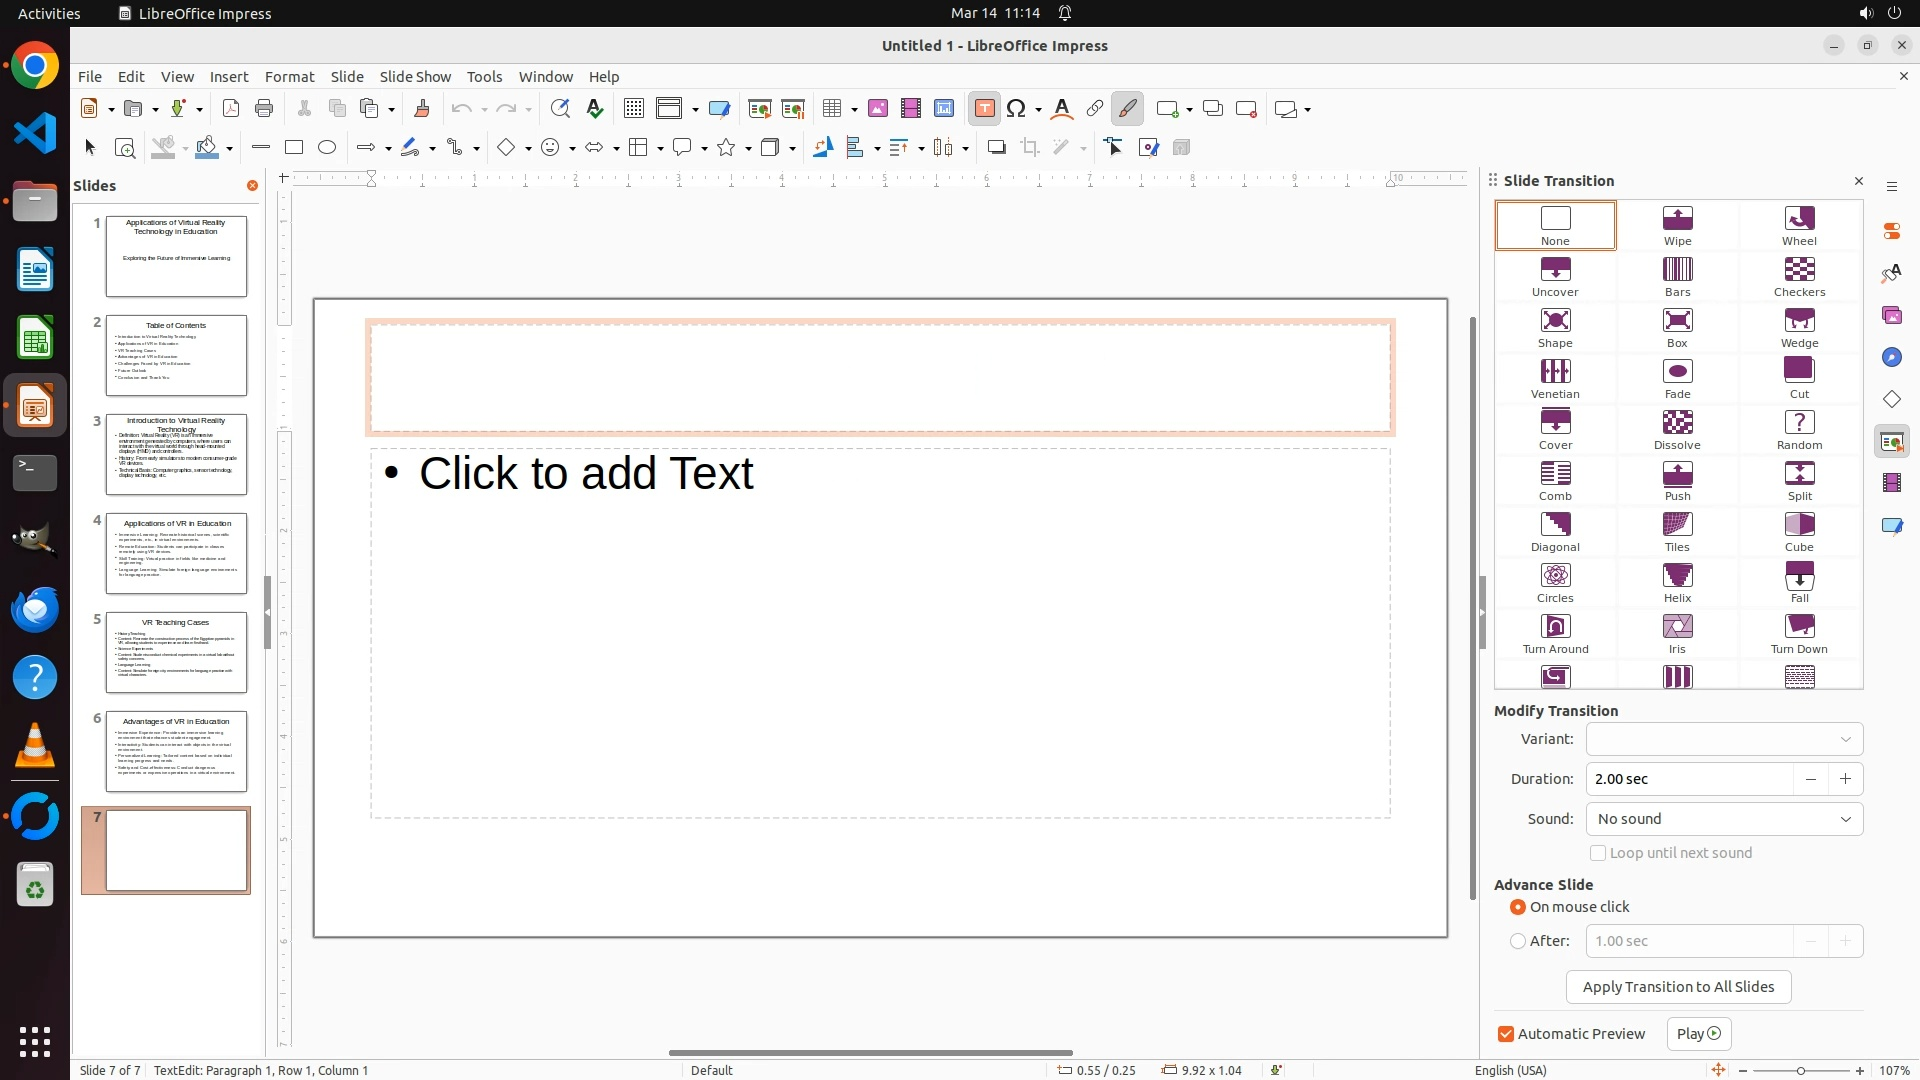Select the Wipe slide transition

click(1677, 226)
